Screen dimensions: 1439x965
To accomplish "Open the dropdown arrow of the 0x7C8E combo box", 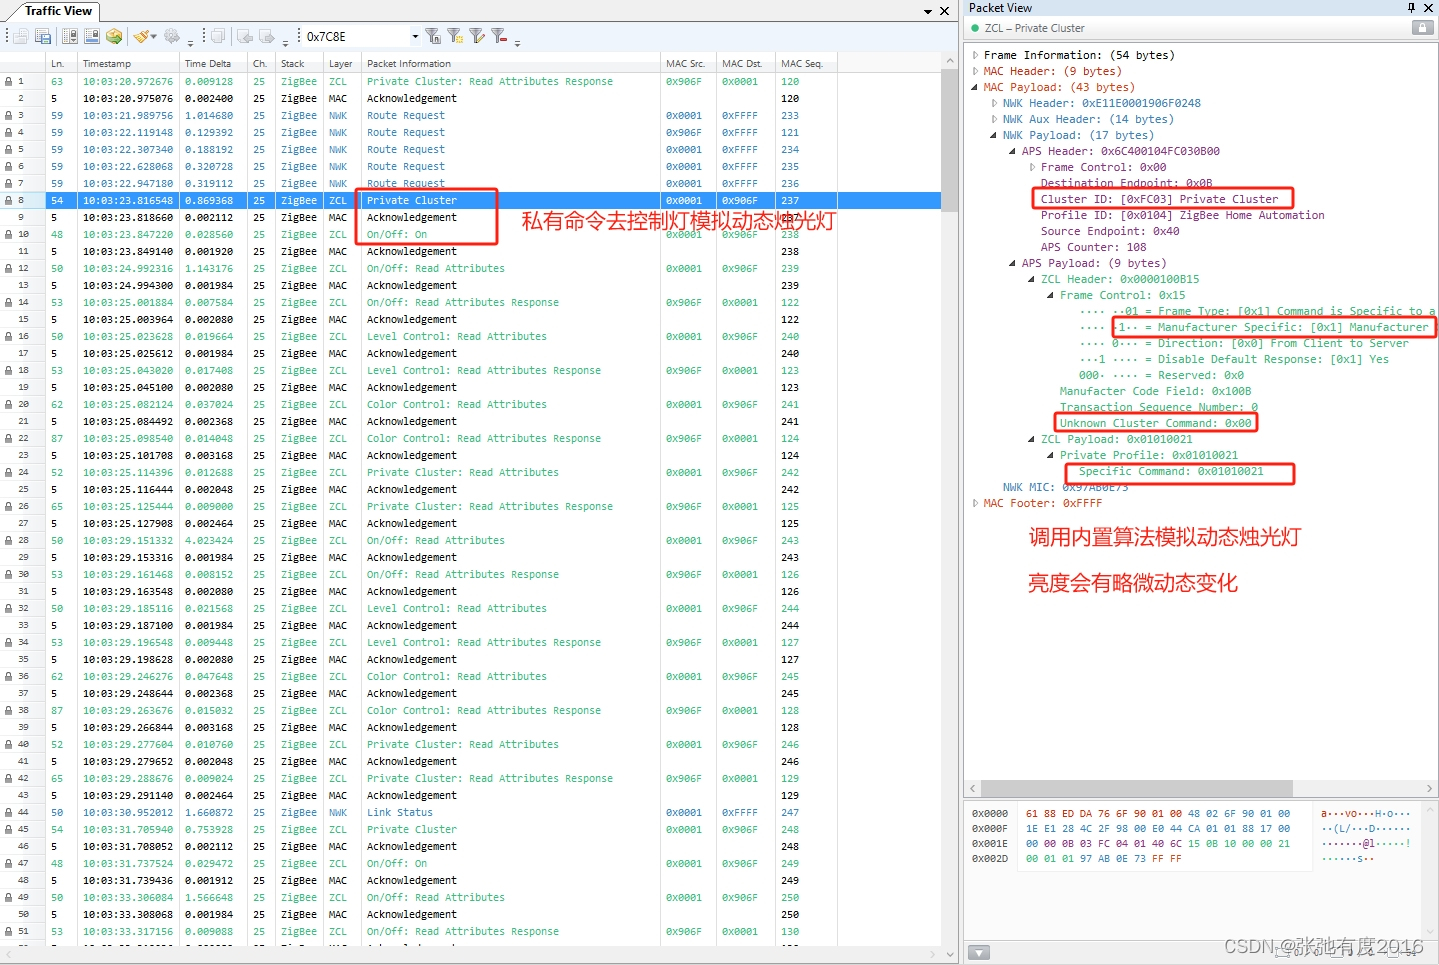I will (415, 36).
